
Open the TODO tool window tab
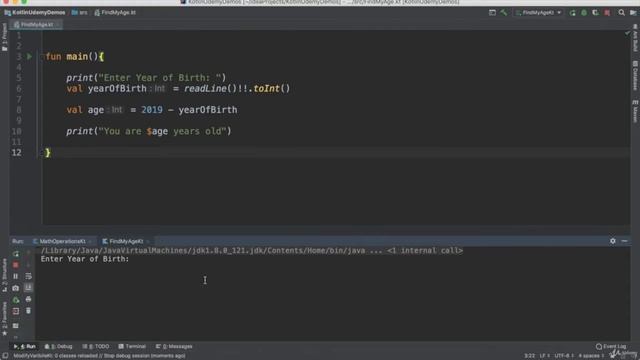coord(96,347)
